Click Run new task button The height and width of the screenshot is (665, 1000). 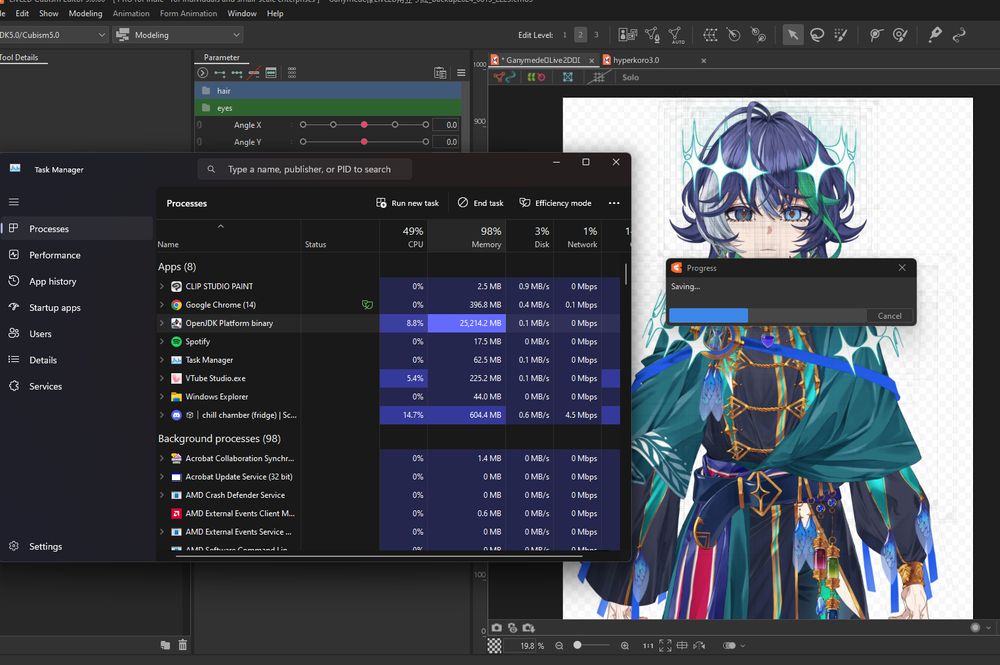[x=408, y=203]
